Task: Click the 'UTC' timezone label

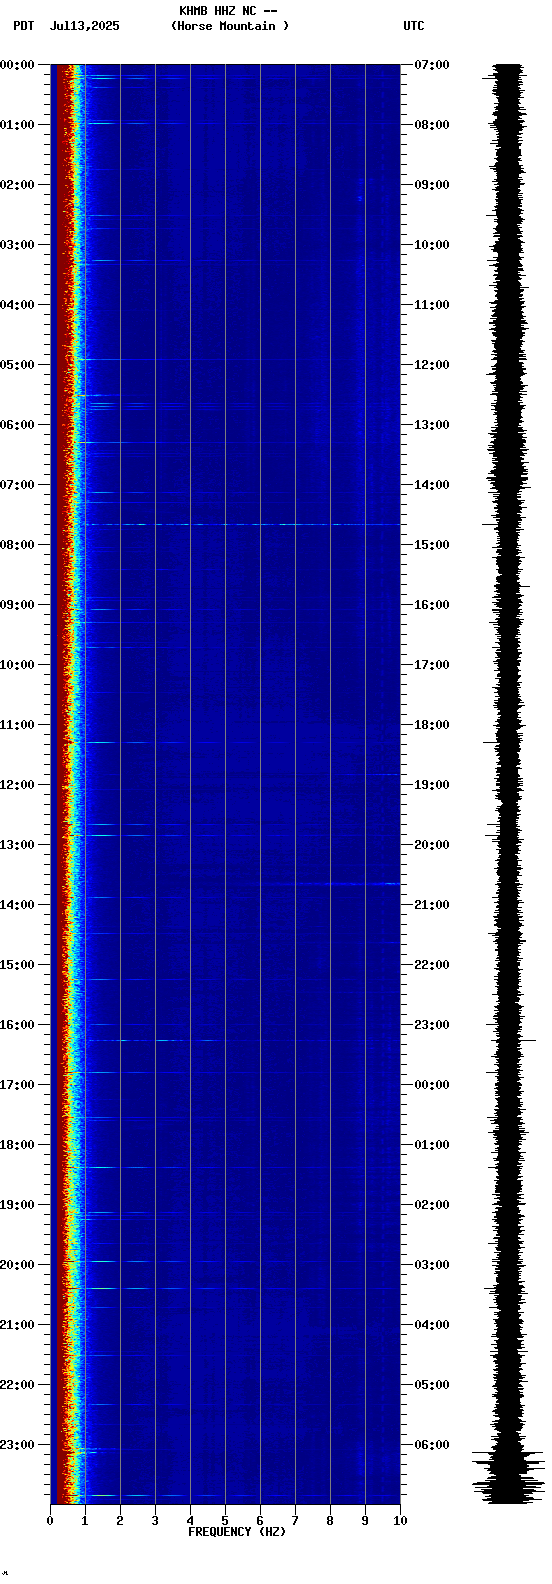Action: pos(414,26)
